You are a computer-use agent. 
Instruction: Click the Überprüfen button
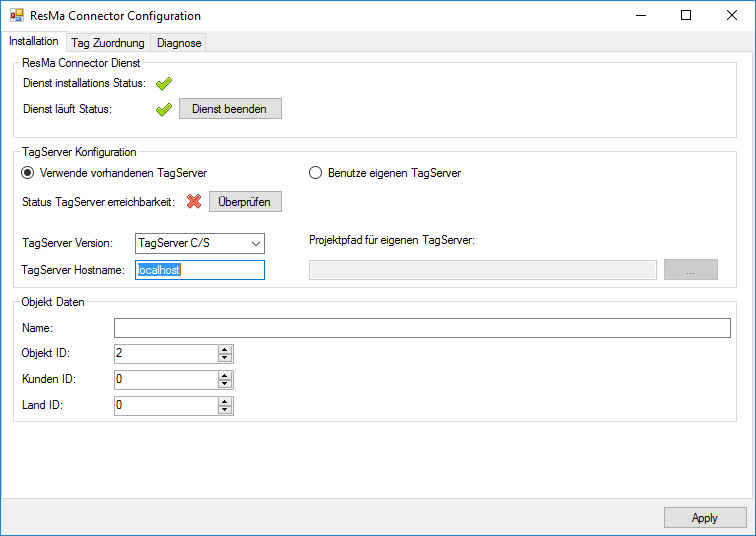click(x=245, y=202)
